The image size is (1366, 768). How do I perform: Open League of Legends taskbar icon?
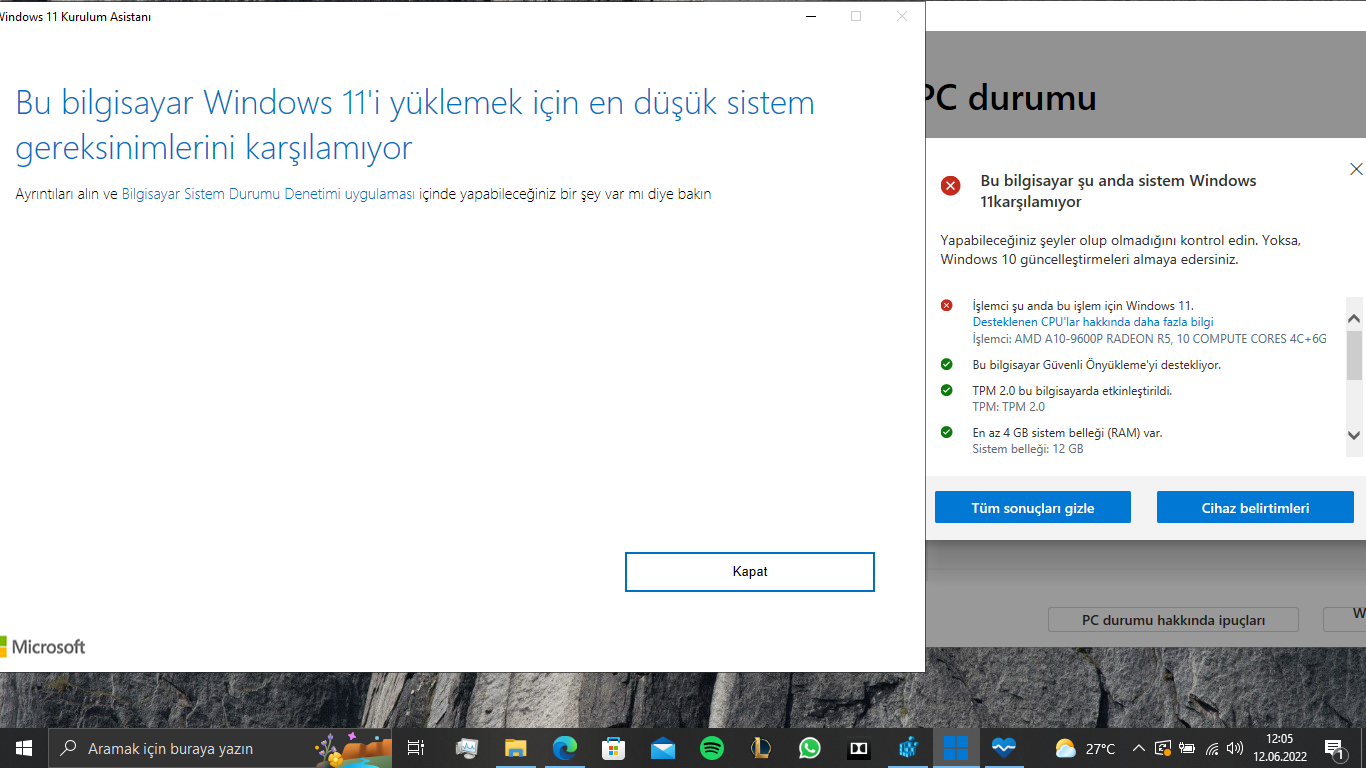[761, 748]
